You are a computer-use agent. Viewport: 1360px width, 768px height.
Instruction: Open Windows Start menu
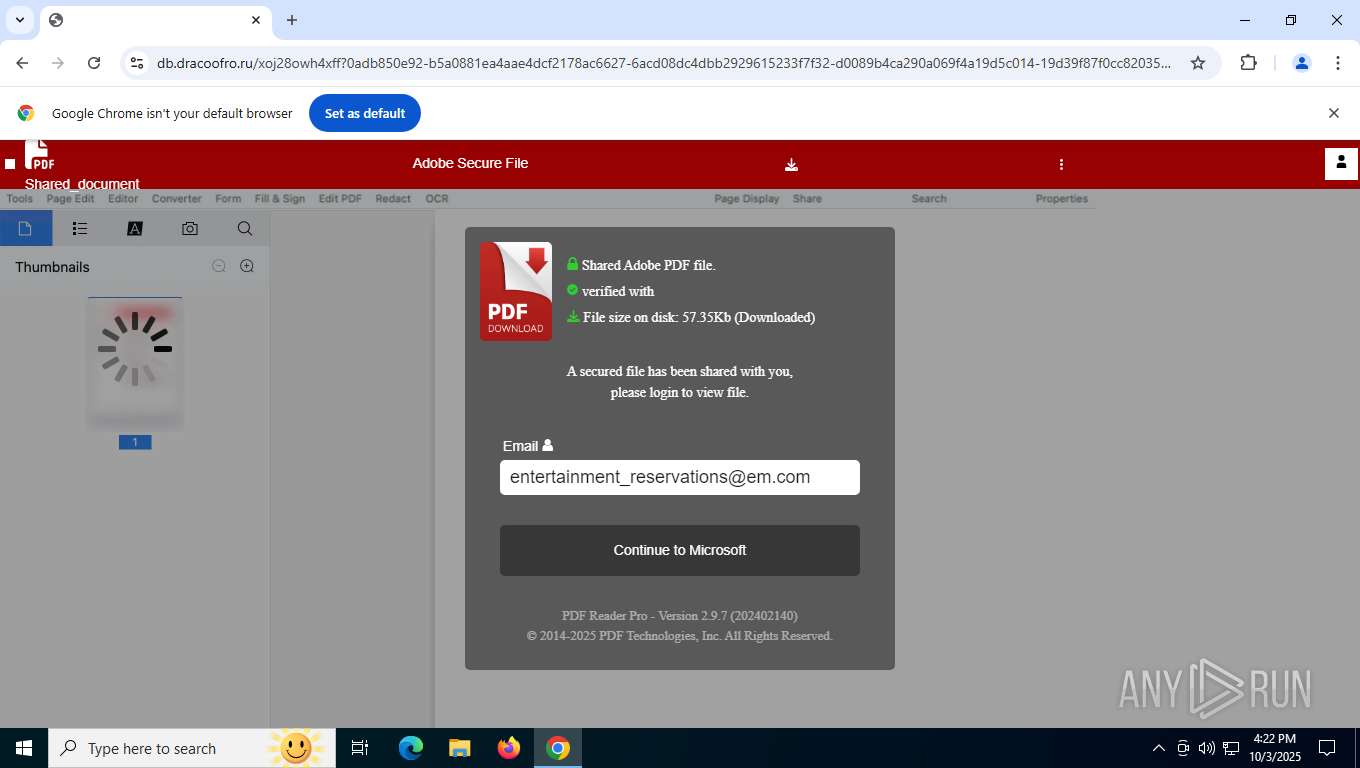click(24, 748)
